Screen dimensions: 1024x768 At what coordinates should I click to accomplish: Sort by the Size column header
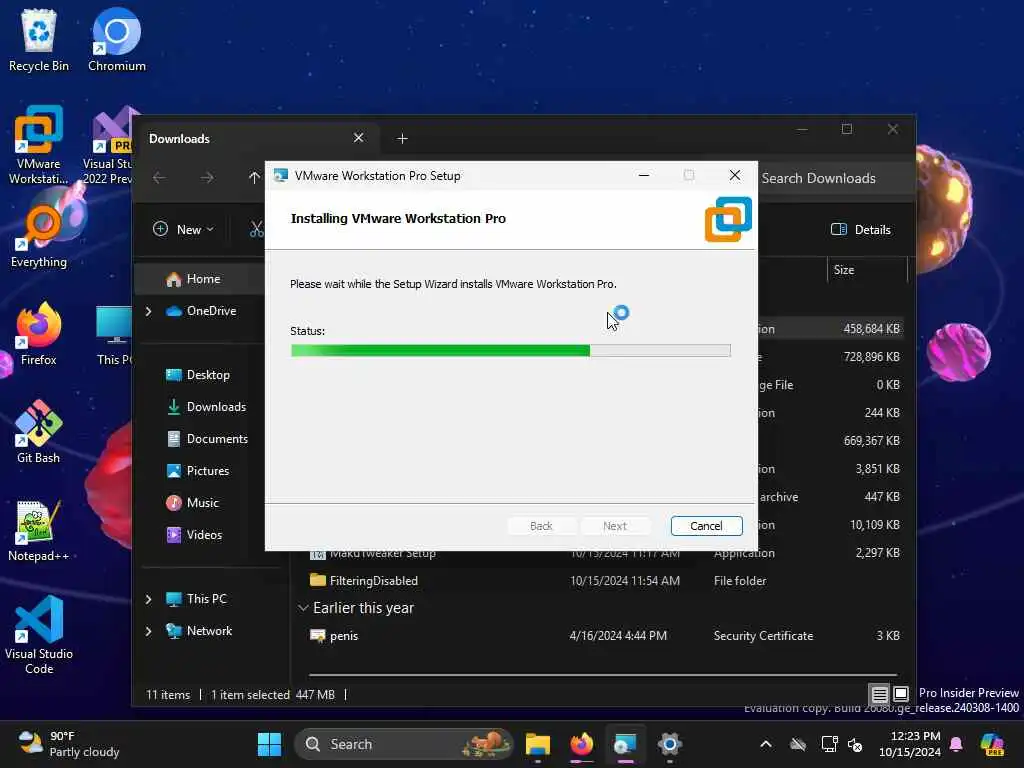coord(867,270)
